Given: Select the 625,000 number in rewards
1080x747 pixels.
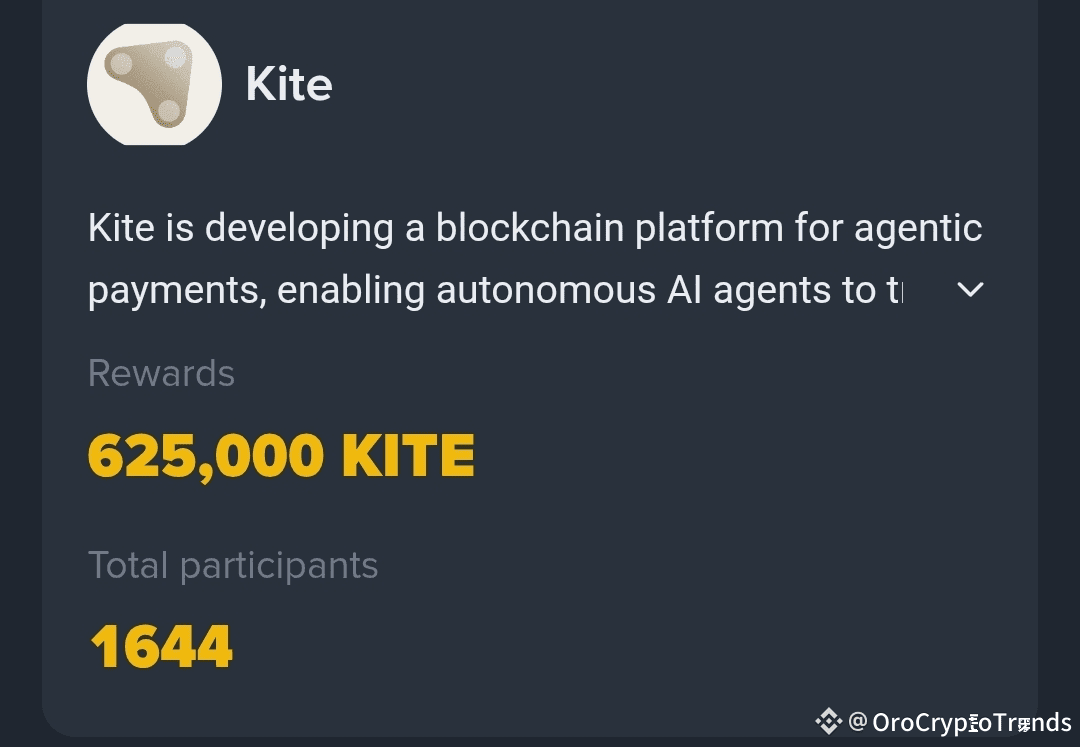Looking at the screenshot, I should pyautogui.click(x=206, y=457).
